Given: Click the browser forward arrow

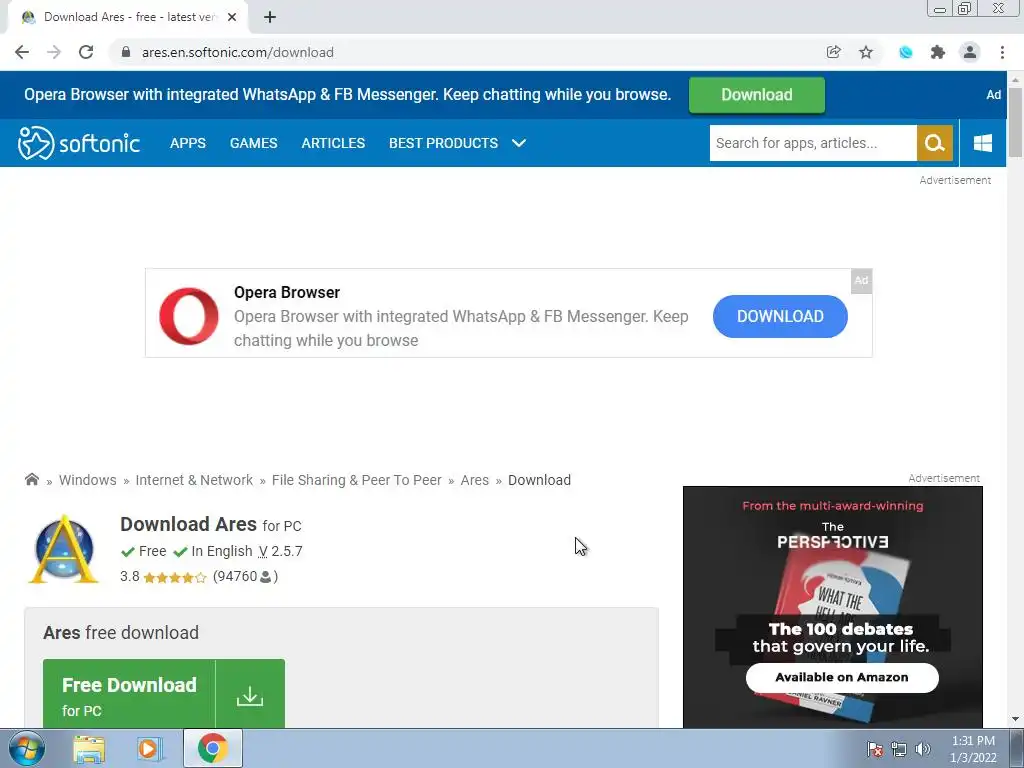Looking at the screenshot, I should (54, 52).
